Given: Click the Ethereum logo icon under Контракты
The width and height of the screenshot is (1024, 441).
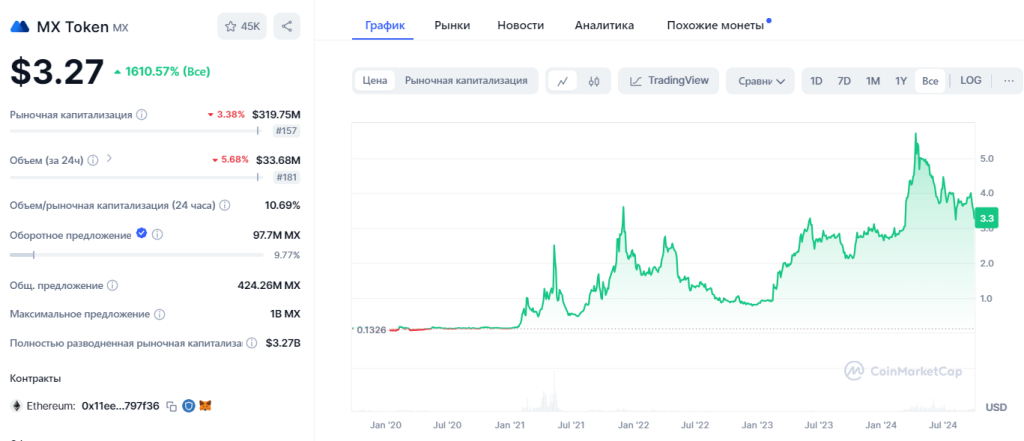Looking at the screenshot, I should (x=16, y=406).
